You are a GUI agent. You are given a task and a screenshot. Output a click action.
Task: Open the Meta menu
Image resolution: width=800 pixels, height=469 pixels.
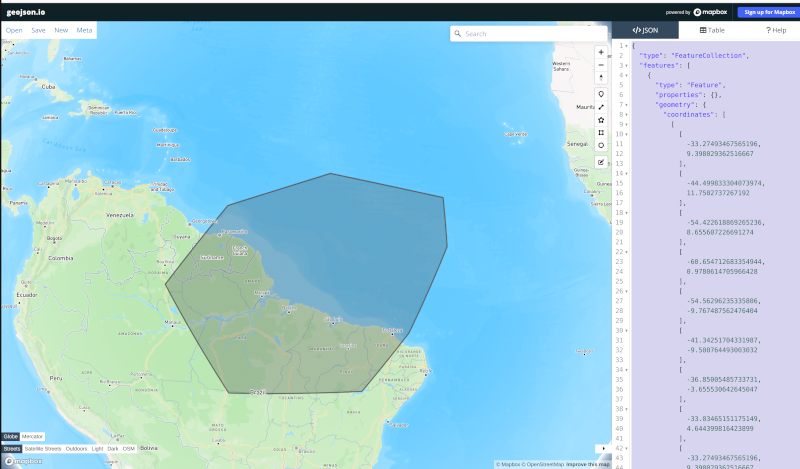(84, 30)
